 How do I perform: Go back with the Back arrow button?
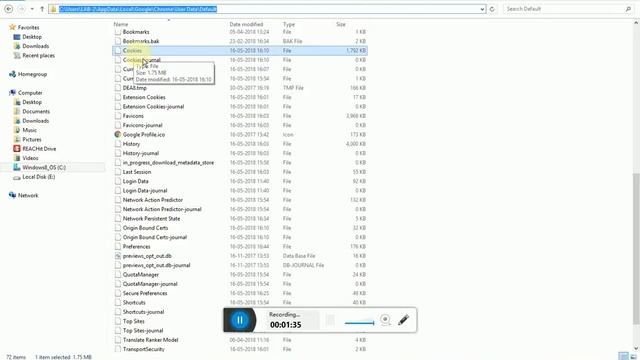[9, 9]
